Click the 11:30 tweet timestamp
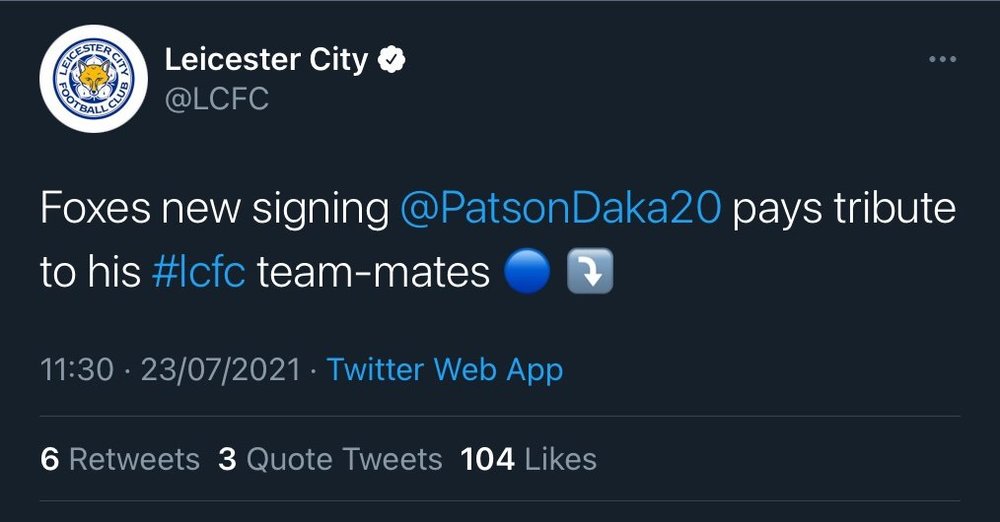Screen dimensions: 1000x522 pos(77,369)
